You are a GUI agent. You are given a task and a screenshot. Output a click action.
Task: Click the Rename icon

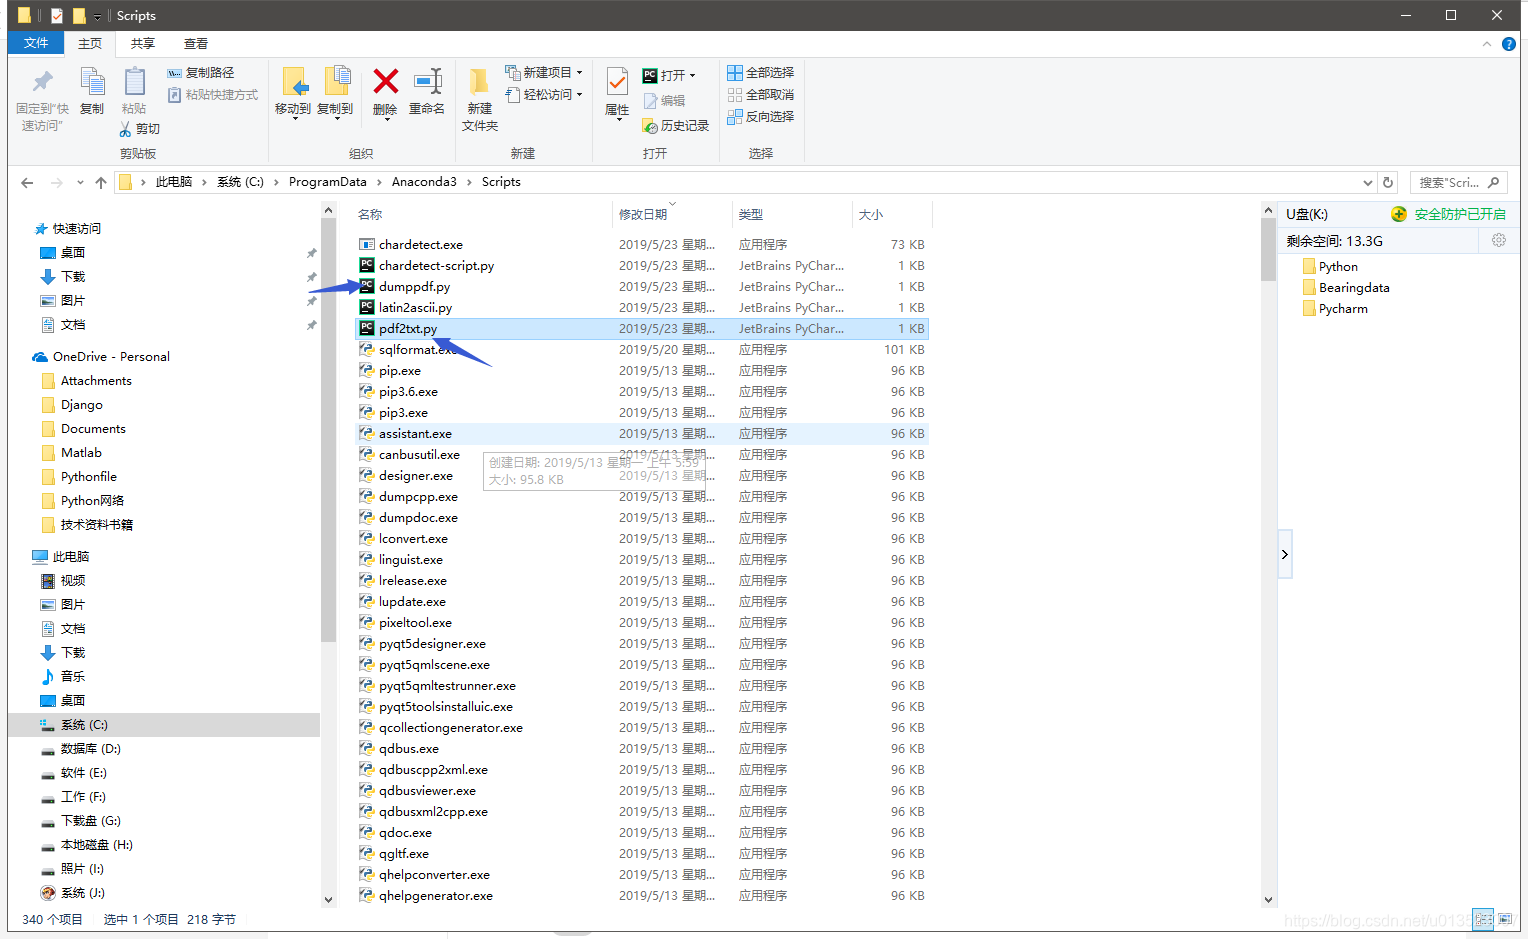(428, 81)
